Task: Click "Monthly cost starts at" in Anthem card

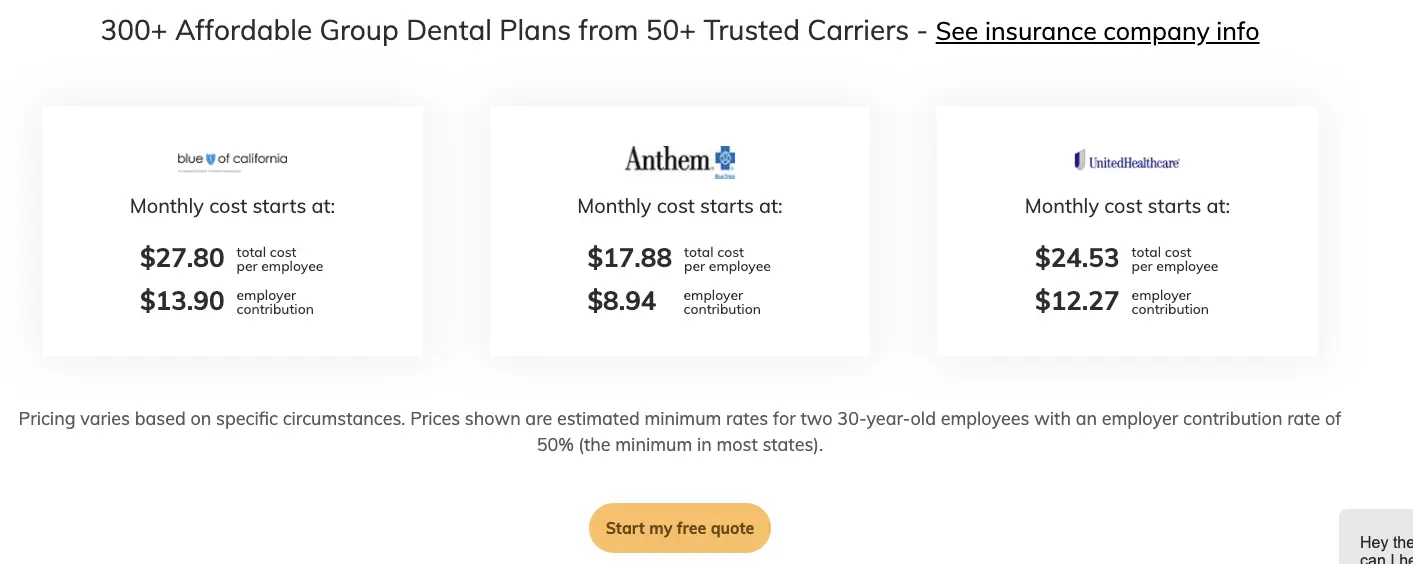Action: click(x=680, y=207)
